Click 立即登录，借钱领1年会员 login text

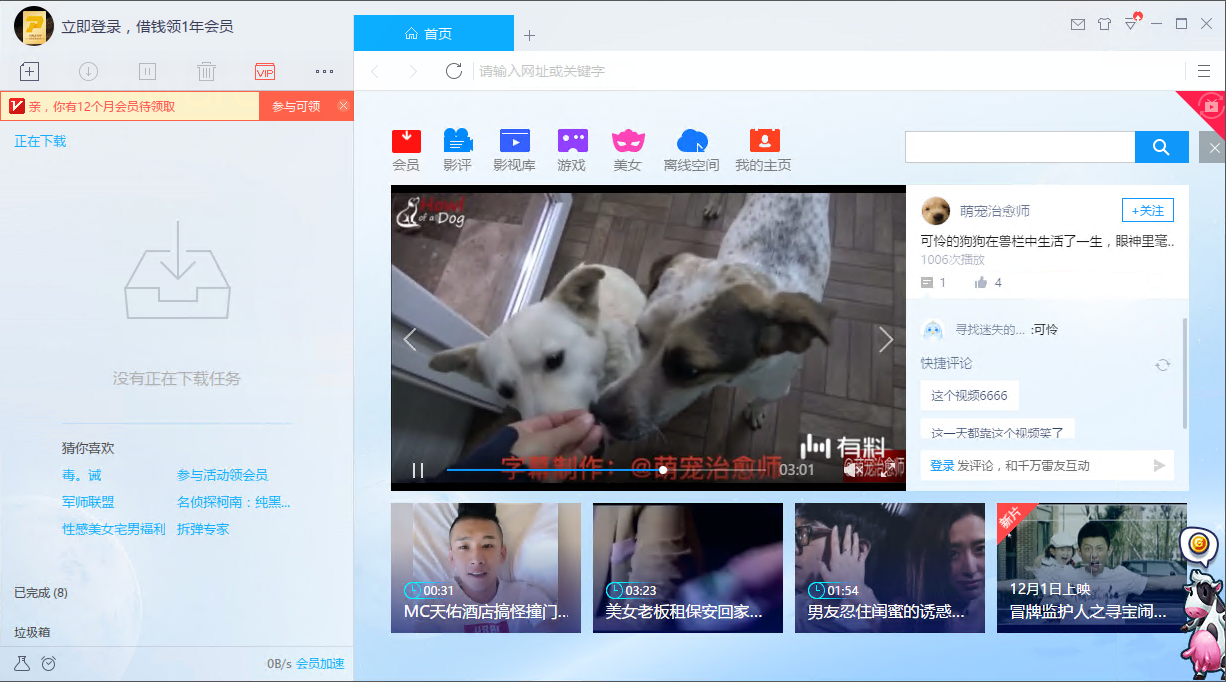pos(147,27)
